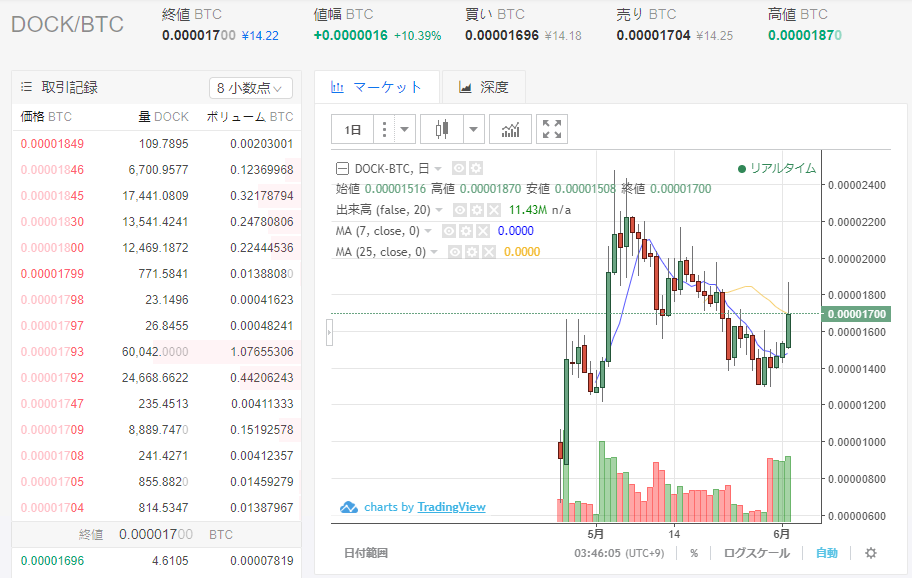Open chart settings gear at bottom right
912x578 pixels.
coord(870,553)
